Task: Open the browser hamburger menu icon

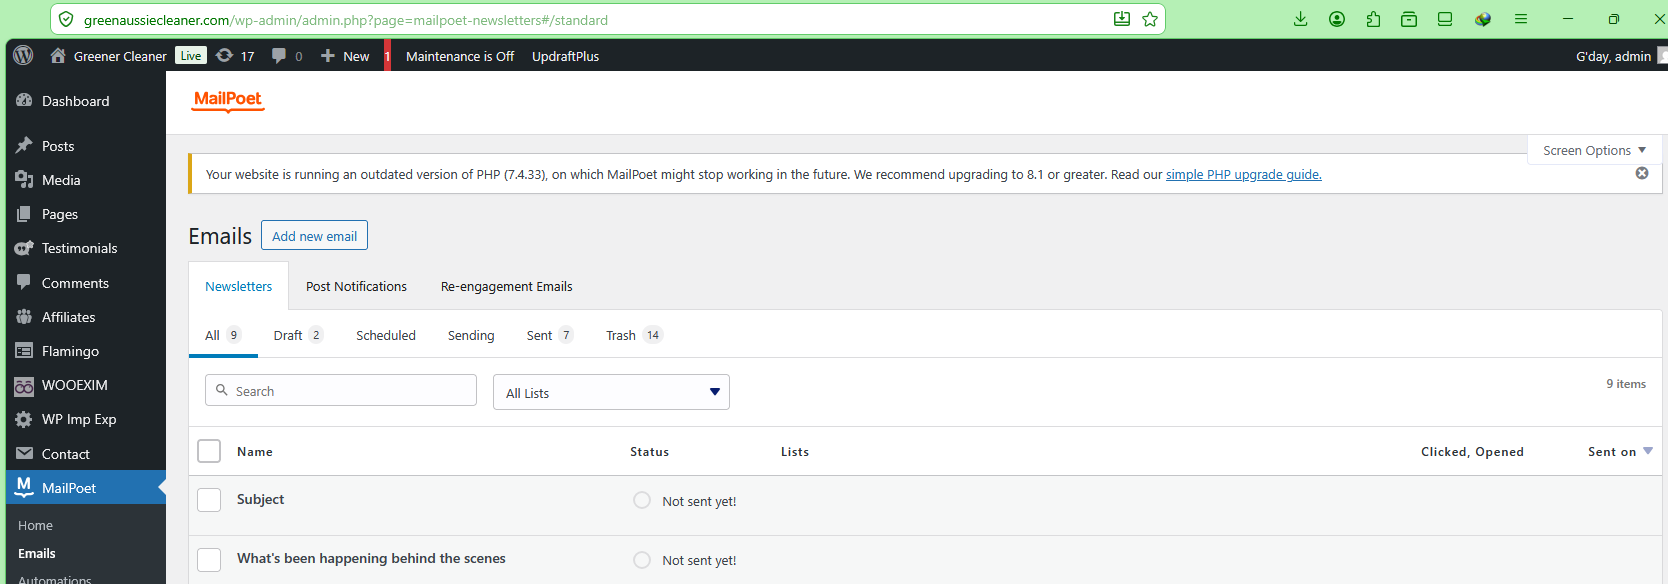Action: [1520, 19]
